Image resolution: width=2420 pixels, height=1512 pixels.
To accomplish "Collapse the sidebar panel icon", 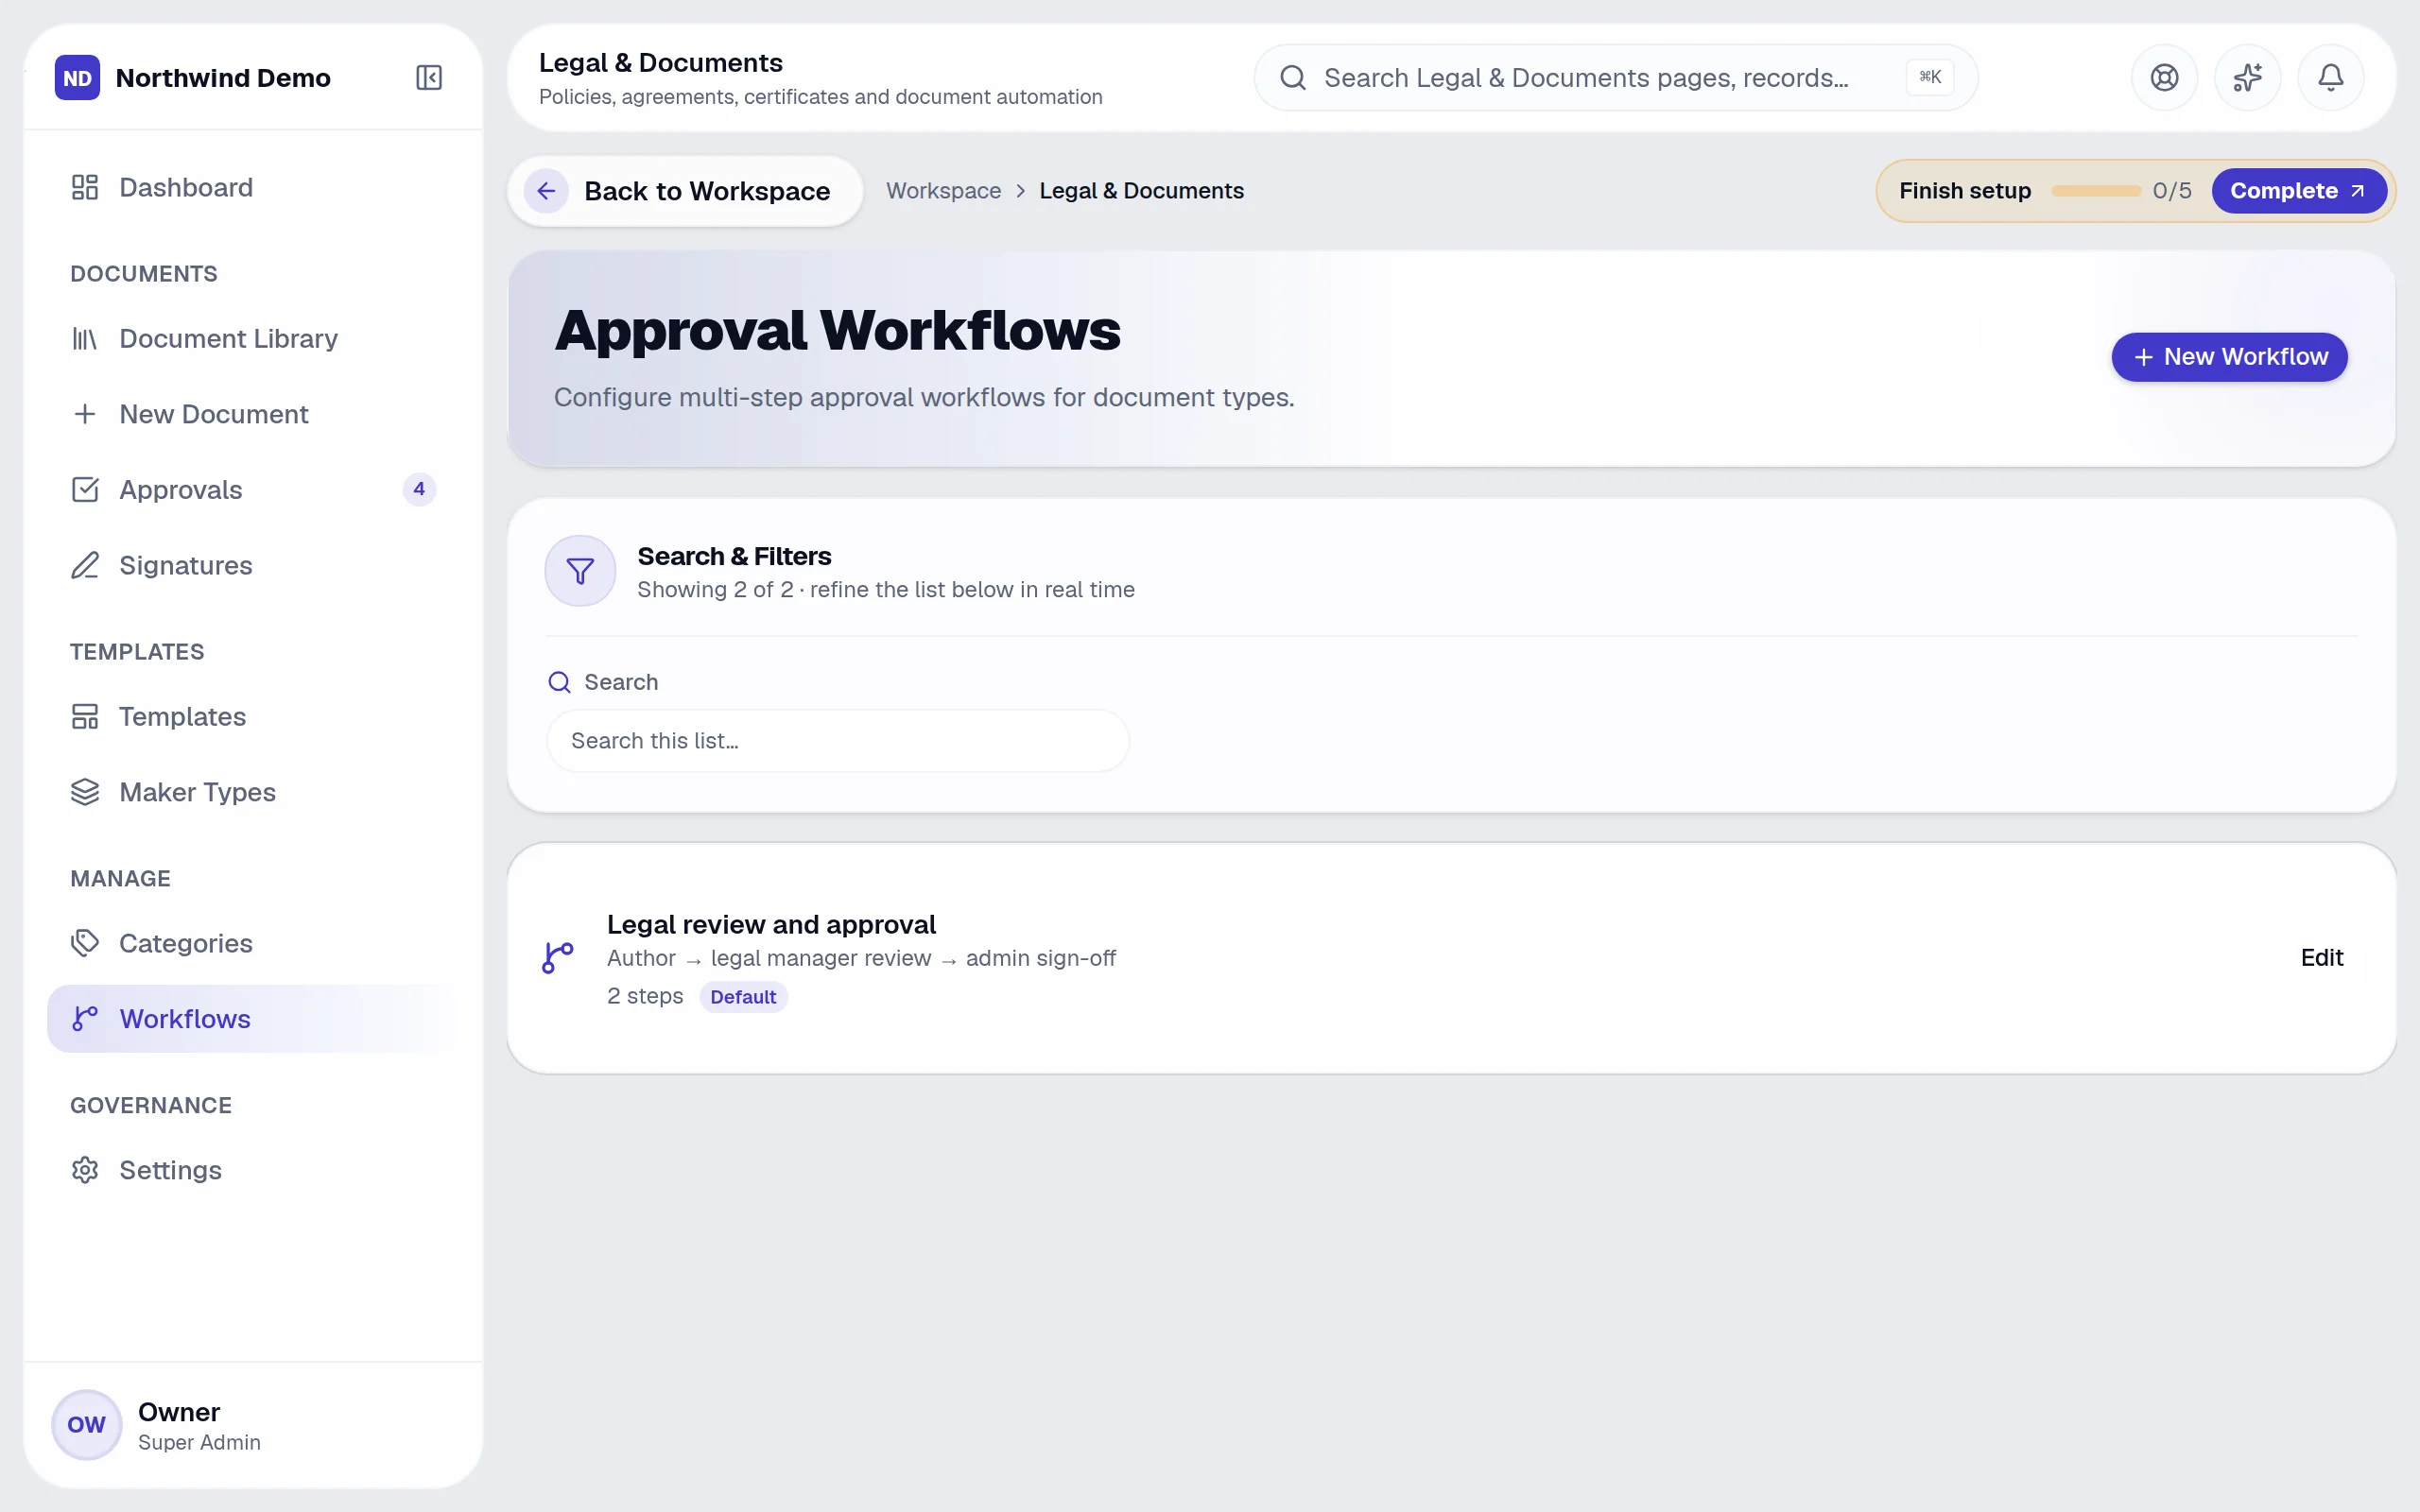I will click(x=429, y=78).
